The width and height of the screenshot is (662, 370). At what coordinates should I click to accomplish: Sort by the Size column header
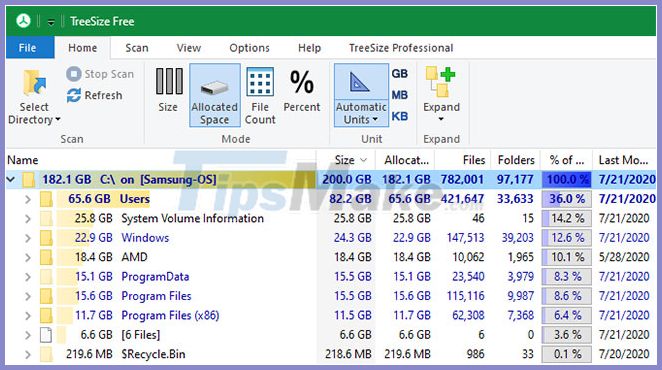346,161
